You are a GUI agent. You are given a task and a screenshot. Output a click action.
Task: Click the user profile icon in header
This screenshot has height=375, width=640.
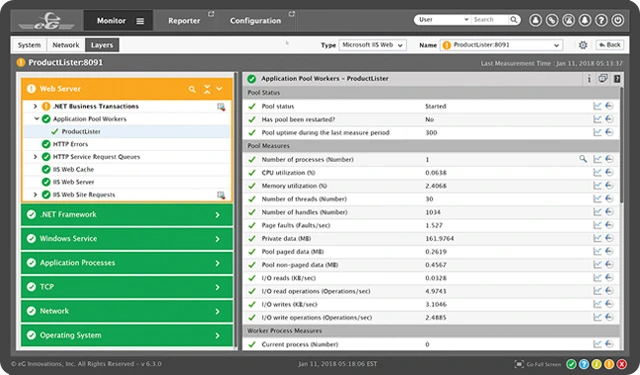(536, 20)
